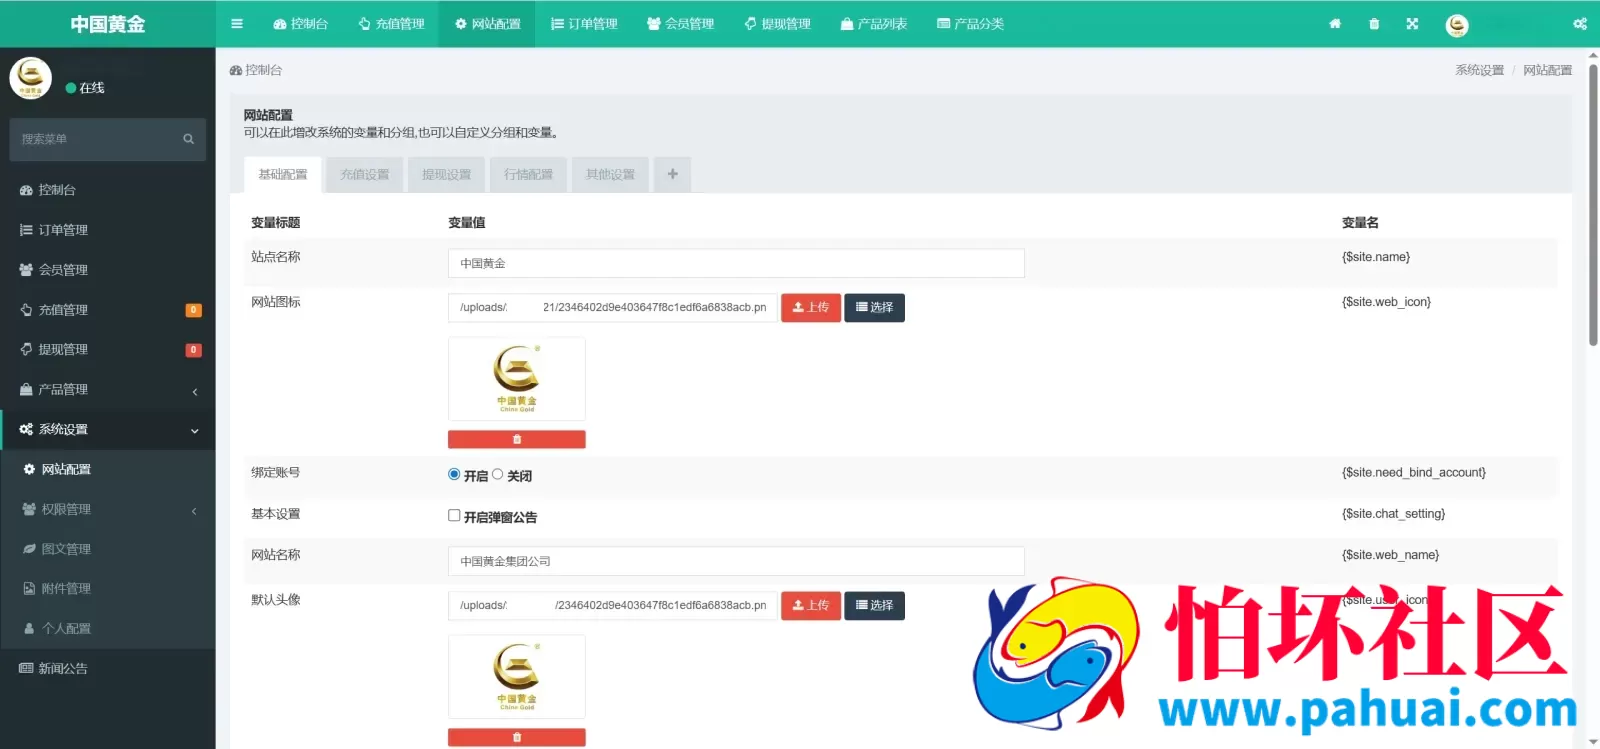1600x749 pixels.
Task: Collapse 系统设置 sidebar menu
Action: [x=108, y=430]
